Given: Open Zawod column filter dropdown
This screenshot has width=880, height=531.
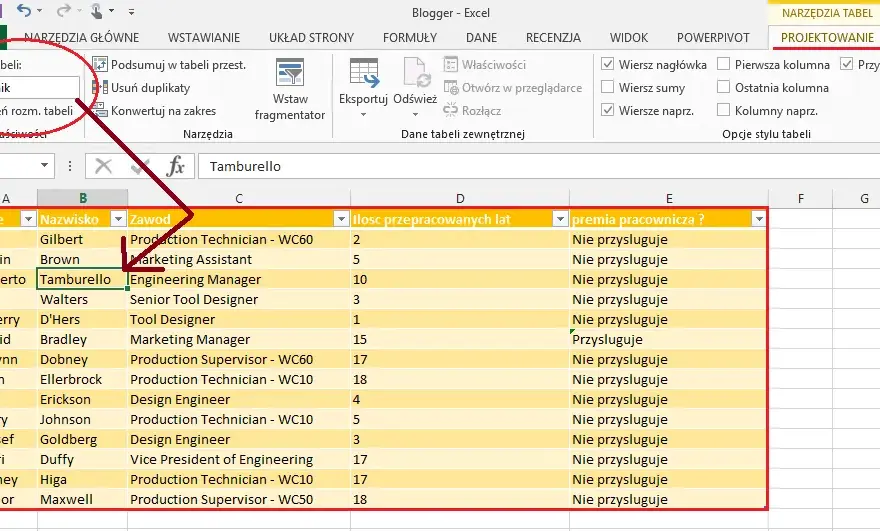Looking at the screenshot, I should [341, 219].
